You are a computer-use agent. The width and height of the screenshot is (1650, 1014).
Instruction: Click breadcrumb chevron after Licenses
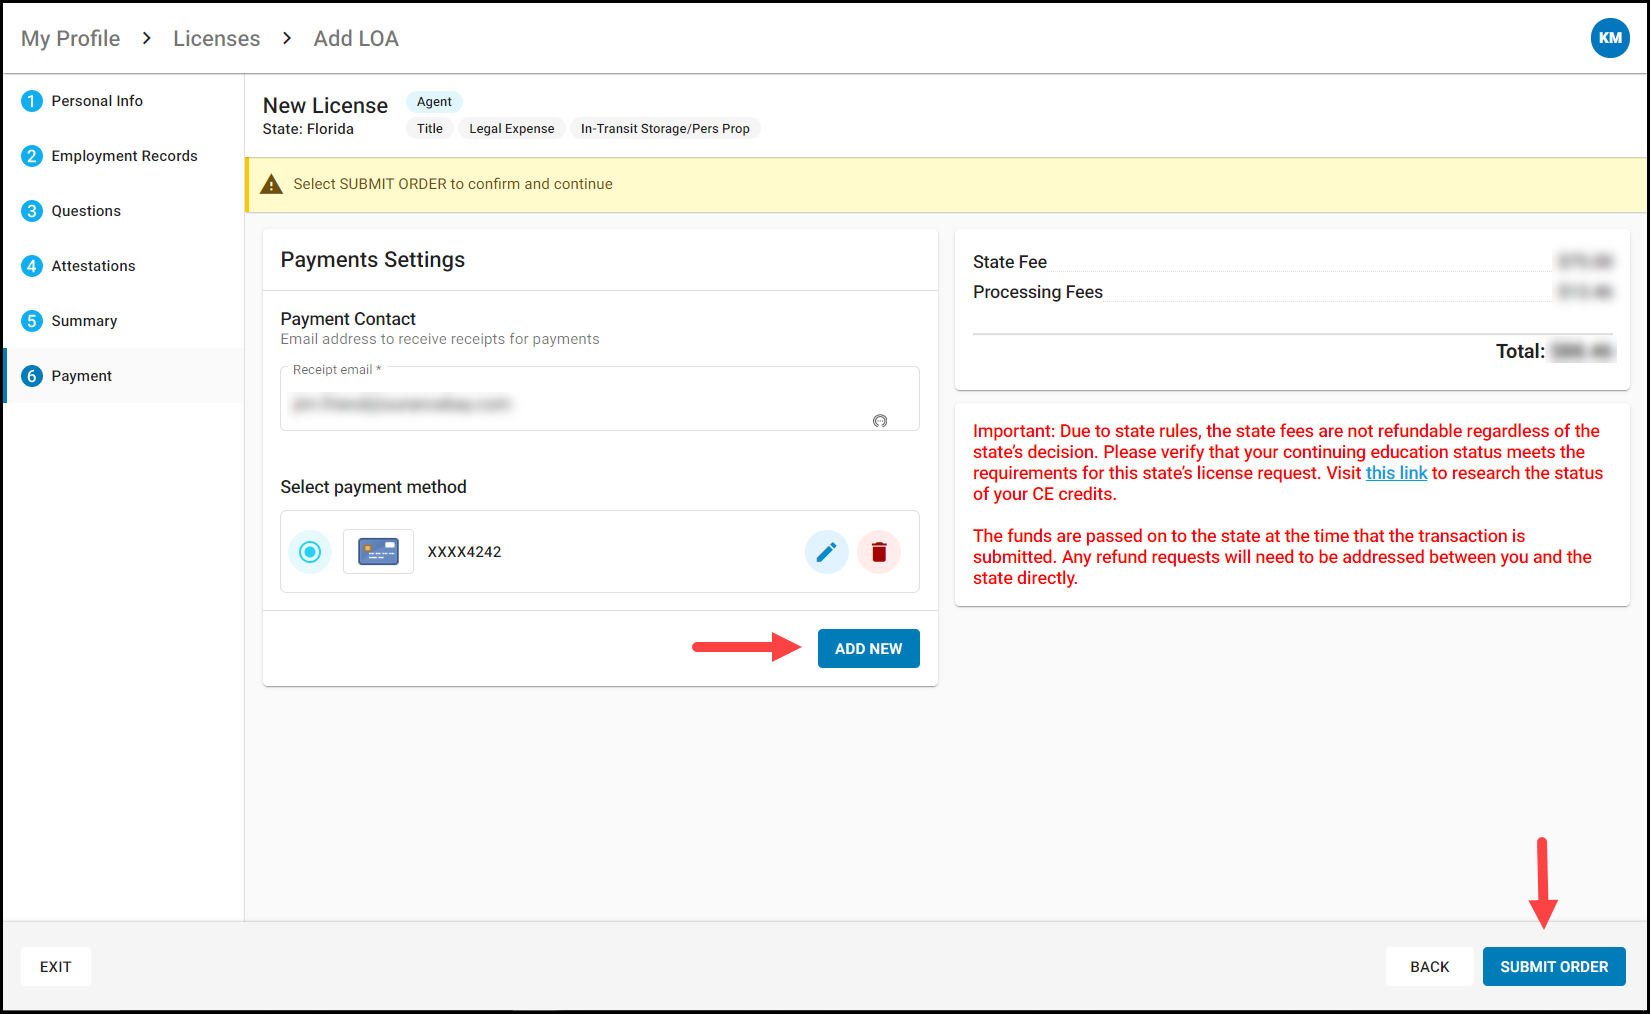coord(287,38)
